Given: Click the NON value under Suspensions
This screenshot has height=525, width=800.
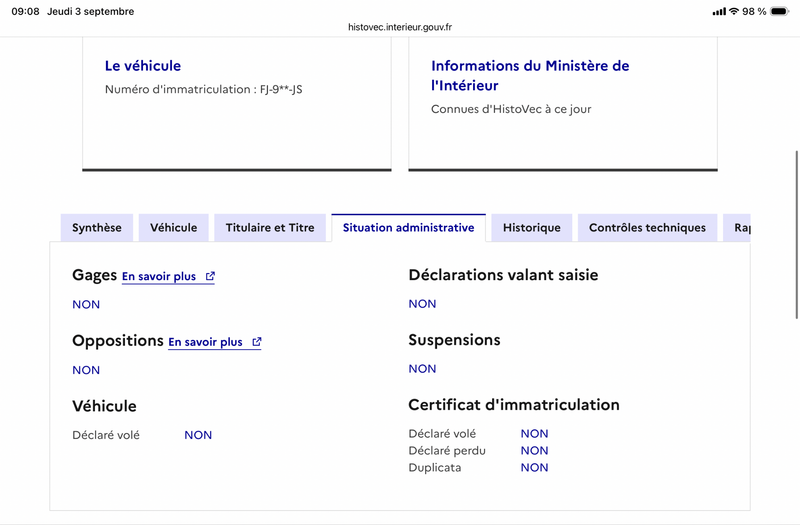Looking at the screenshot, I should pyautogui.click(x=422, y=369).
